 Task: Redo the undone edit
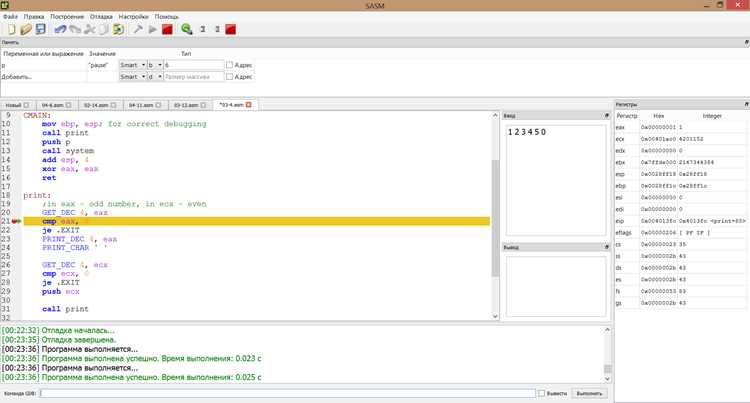coord(75,29)
